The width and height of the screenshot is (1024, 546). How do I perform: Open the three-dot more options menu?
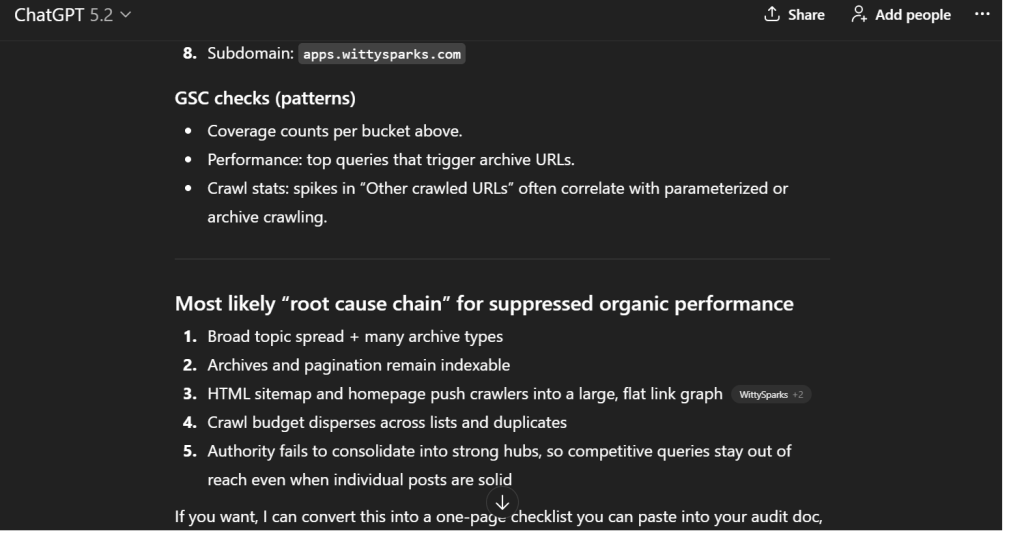[981, 15]
